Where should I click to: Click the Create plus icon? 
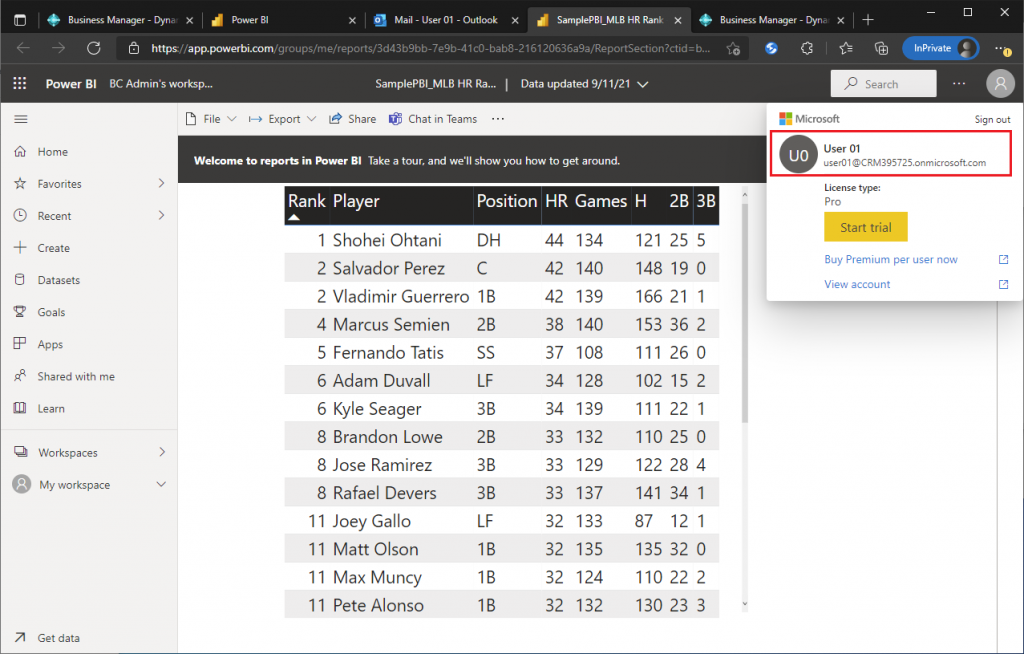20,248
